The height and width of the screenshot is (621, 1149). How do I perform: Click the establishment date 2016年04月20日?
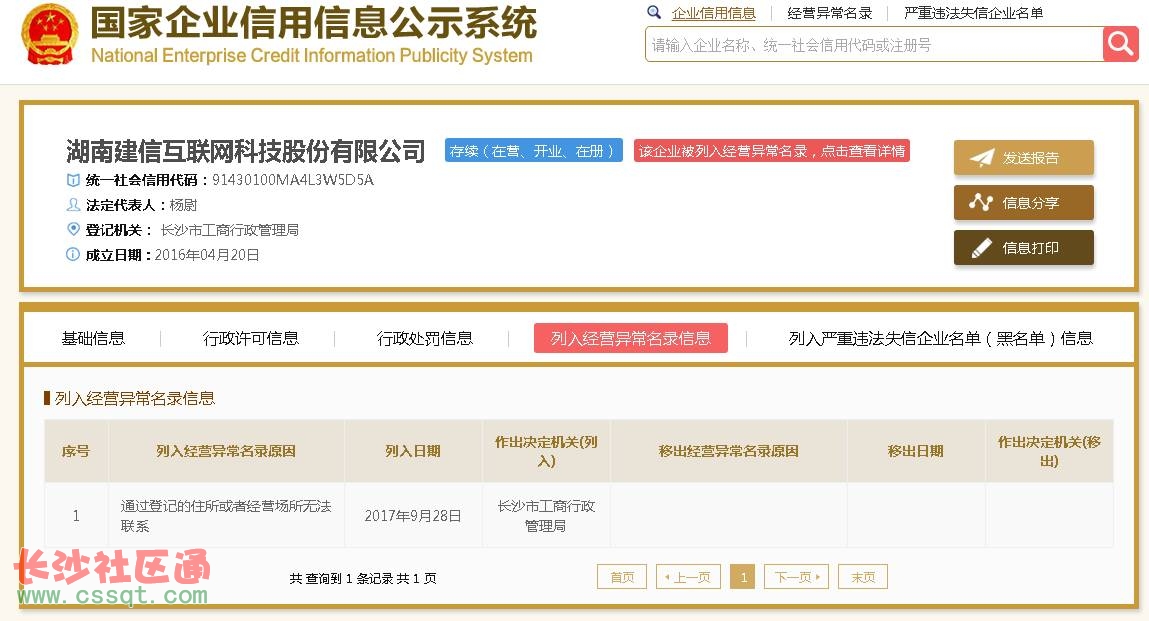pos(207,255)
